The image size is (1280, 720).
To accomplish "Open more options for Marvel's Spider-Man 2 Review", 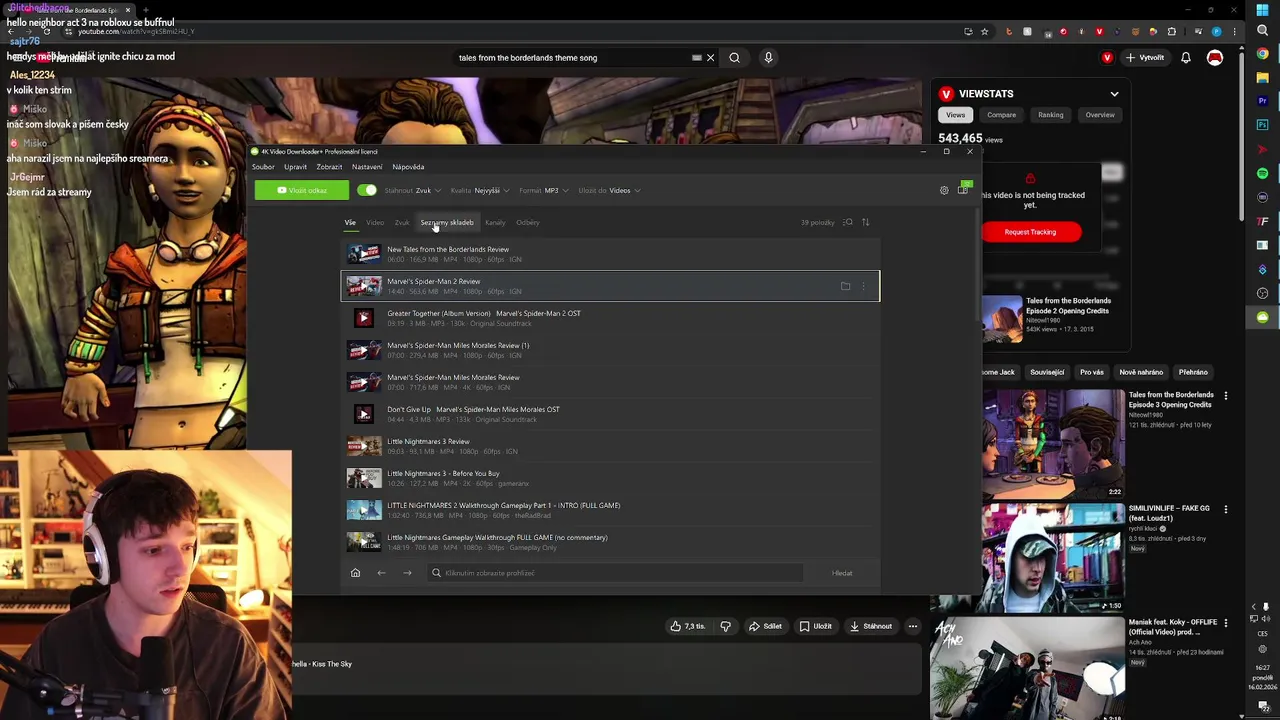I will point(864,286).
